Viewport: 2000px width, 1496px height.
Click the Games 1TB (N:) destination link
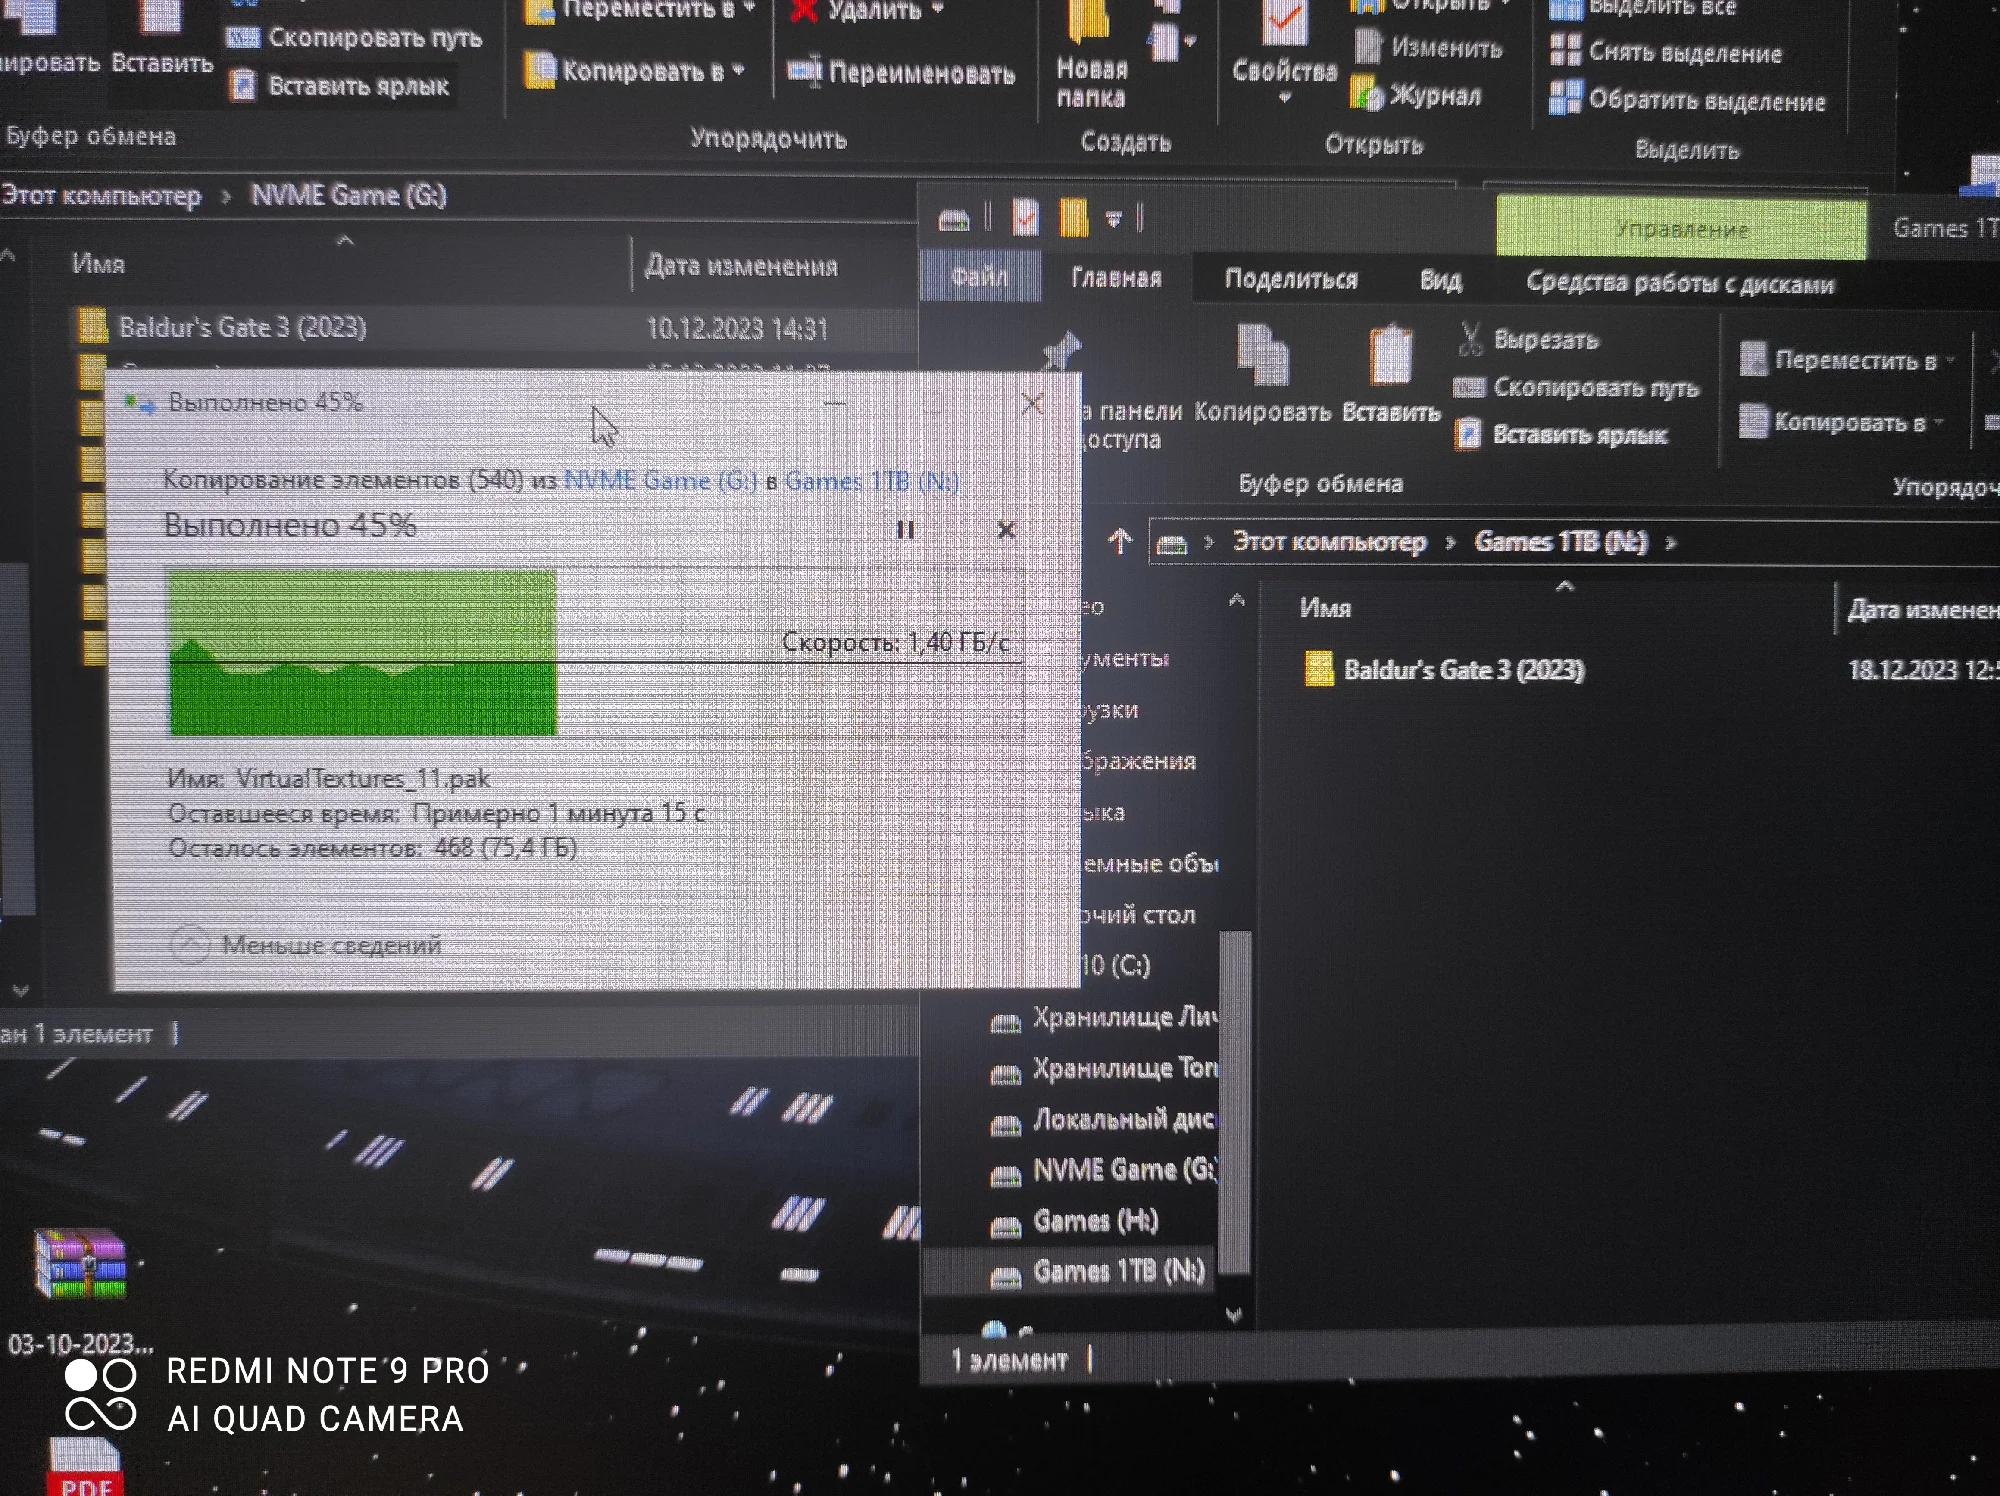click(871, 481)
